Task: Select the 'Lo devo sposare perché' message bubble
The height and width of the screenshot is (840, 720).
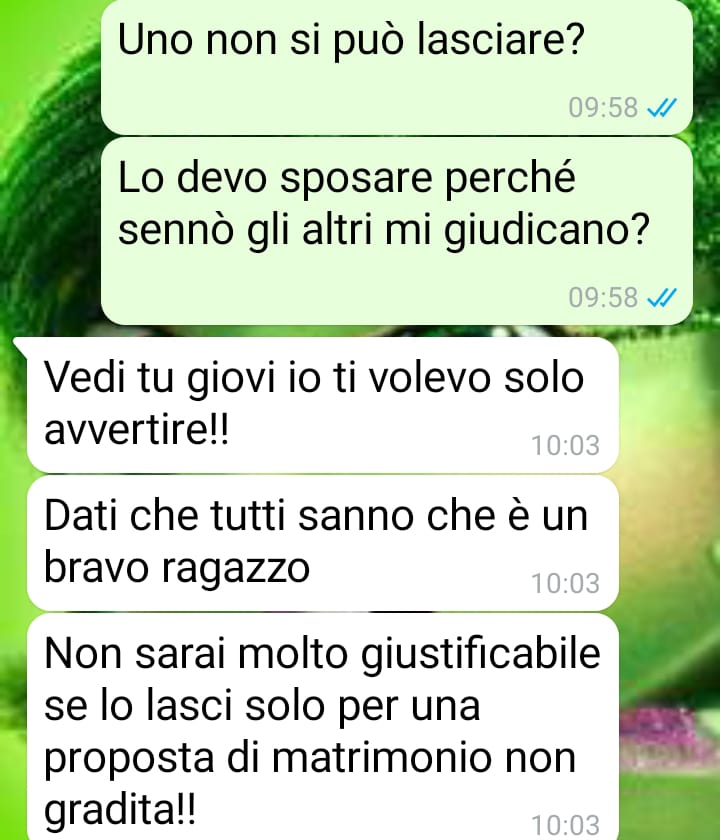Action: [x=396, y=231]
